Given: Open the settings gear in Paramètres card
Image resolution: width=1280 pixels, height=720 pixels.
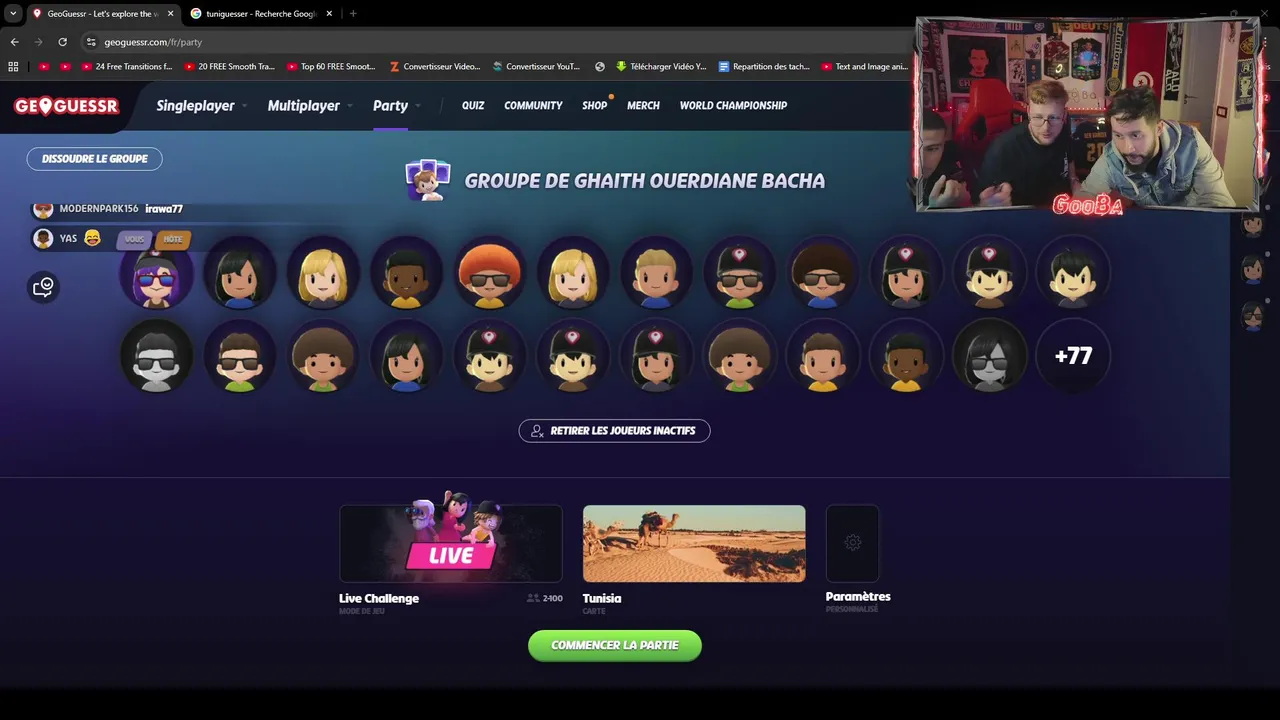Looking at the screenshot, I should pos(852,543).
